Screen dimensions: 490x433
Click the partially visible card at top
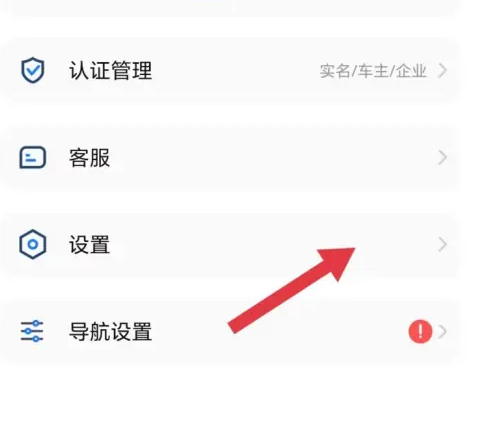coord(233,7)
